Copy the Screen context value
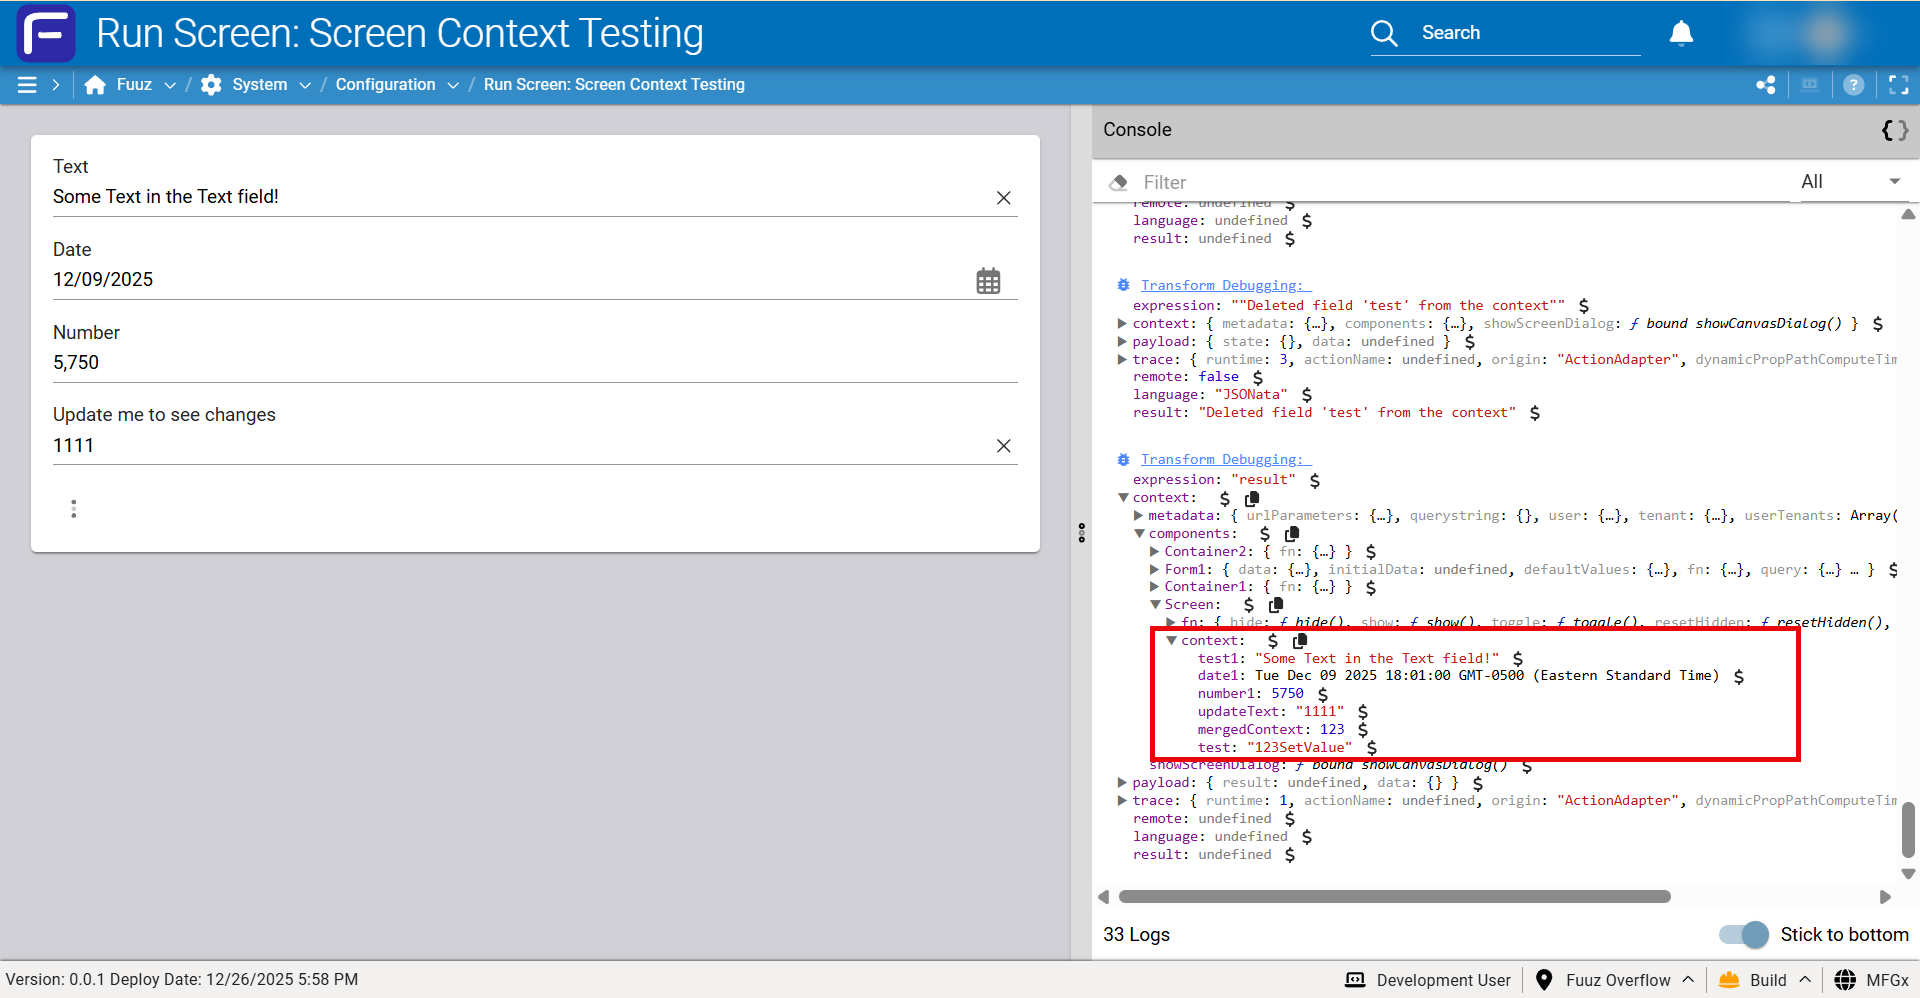The height and width of the screenshot is (998, 1920). (1300, 641)
